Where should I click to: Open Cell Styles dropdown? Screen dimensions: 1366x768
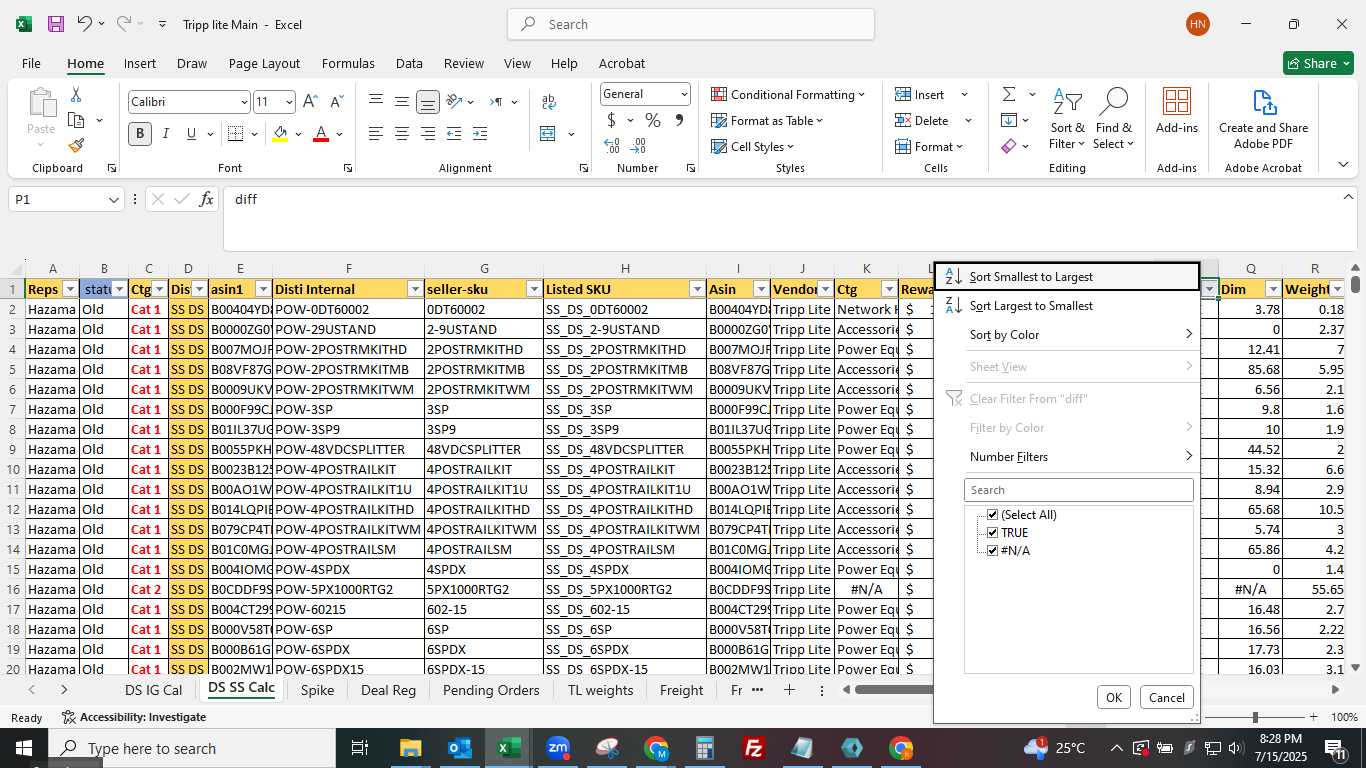754,146
